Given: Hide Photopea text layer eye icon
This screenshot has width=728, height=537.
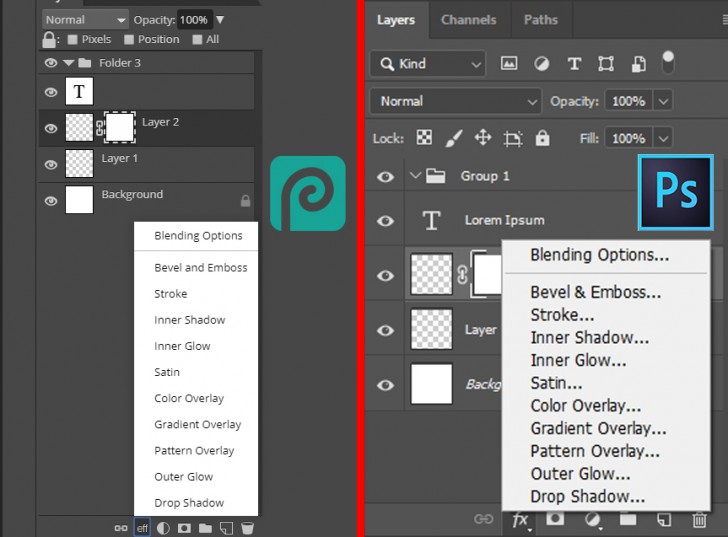Looking at the screenshot, I should [x=51, y=92].
